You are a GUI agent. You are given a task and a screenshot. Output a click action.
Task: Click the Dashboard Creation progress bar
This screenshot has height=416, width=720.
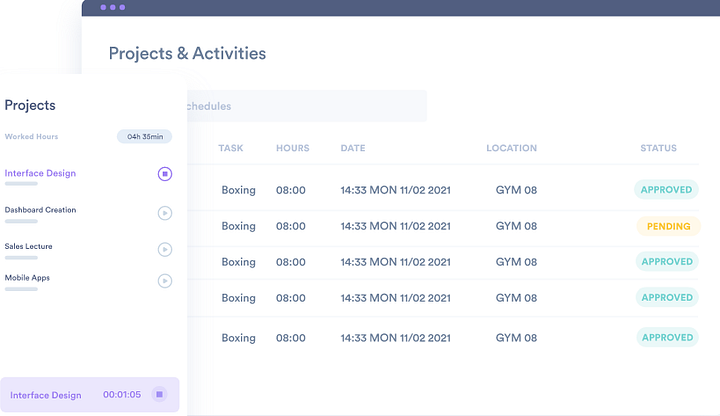click(21, 221)
